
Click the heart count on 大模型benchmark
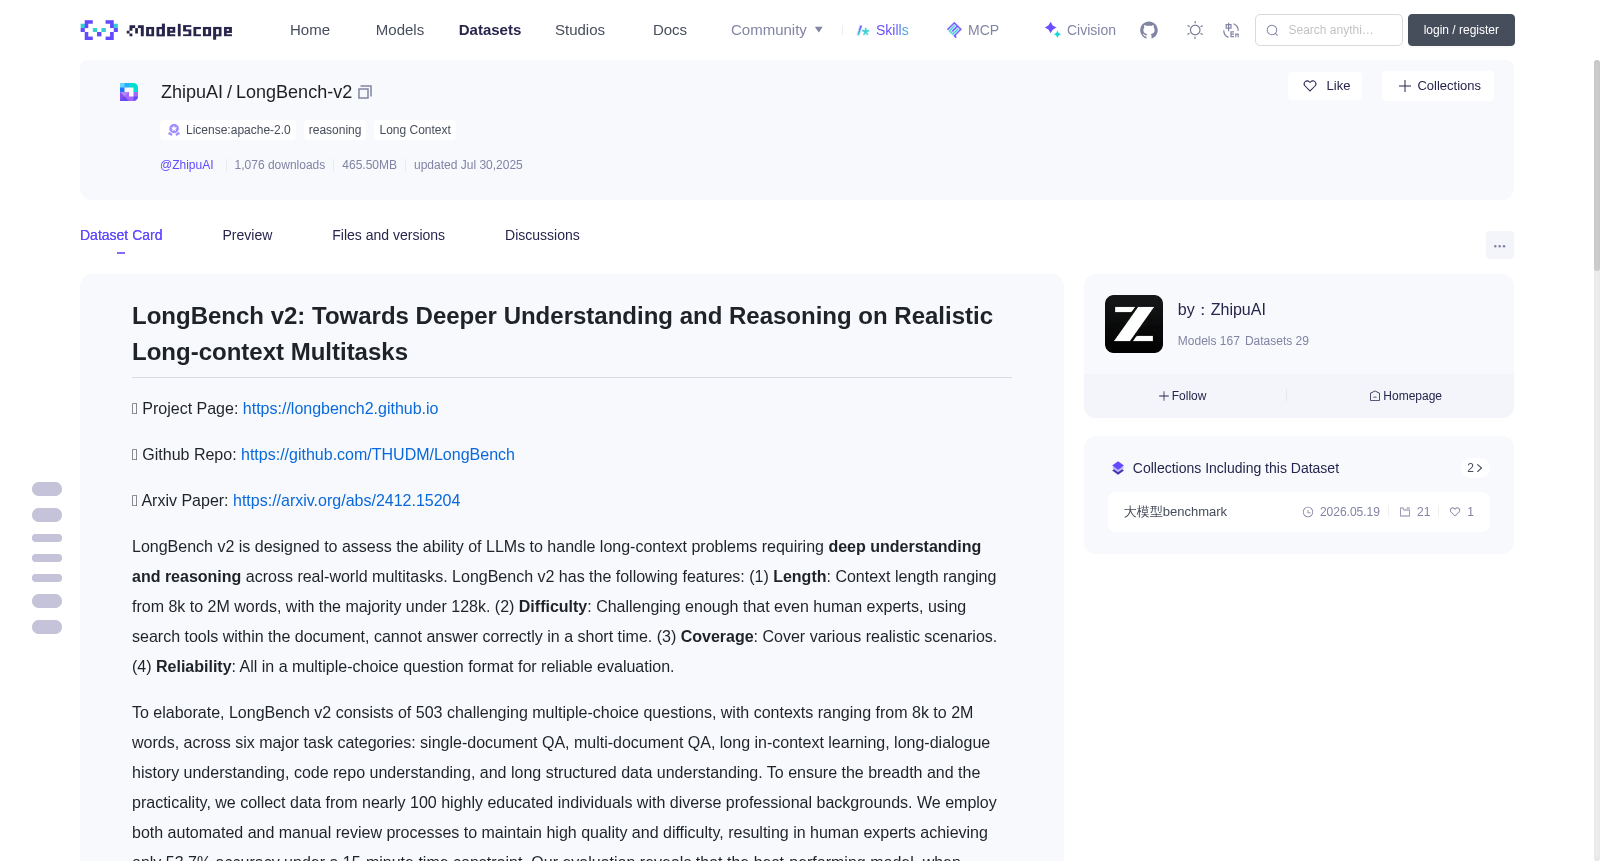1462,512
